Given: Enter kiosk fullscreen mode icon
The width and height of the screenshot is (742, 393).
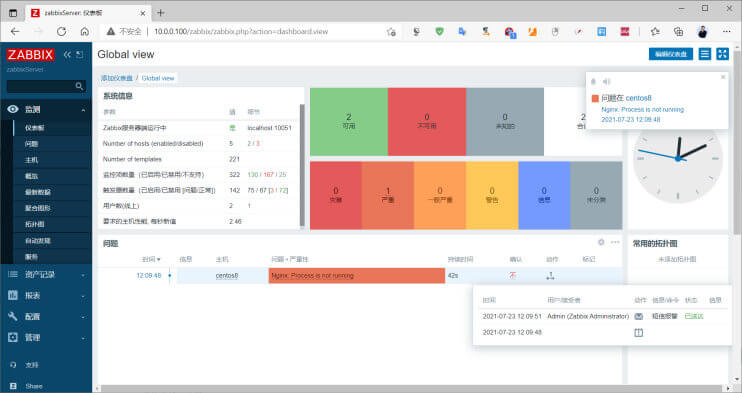Looking at the screenshot, I should pos(722,54).
